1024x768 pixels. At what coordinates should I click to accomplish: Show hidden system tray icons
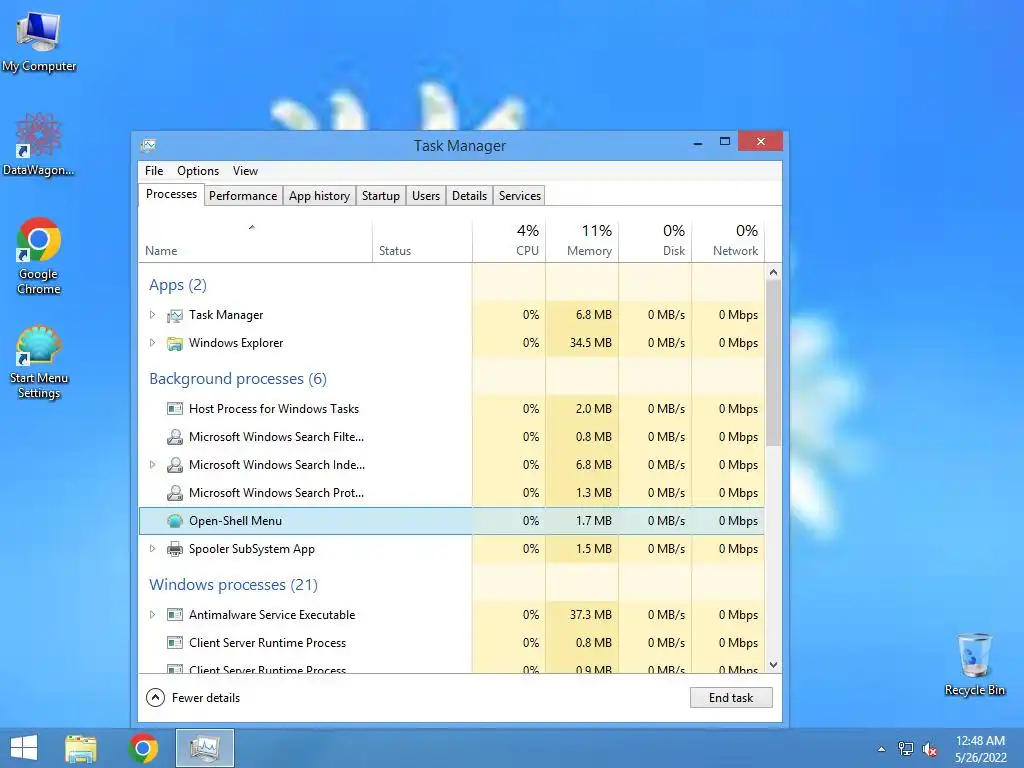[x=882, y=750]
